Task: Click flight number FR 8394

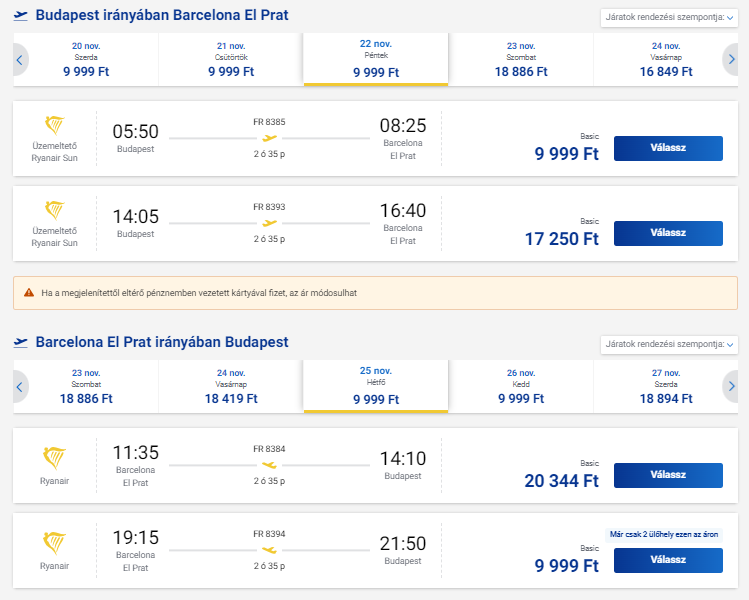Action: (x=269, y=534)
